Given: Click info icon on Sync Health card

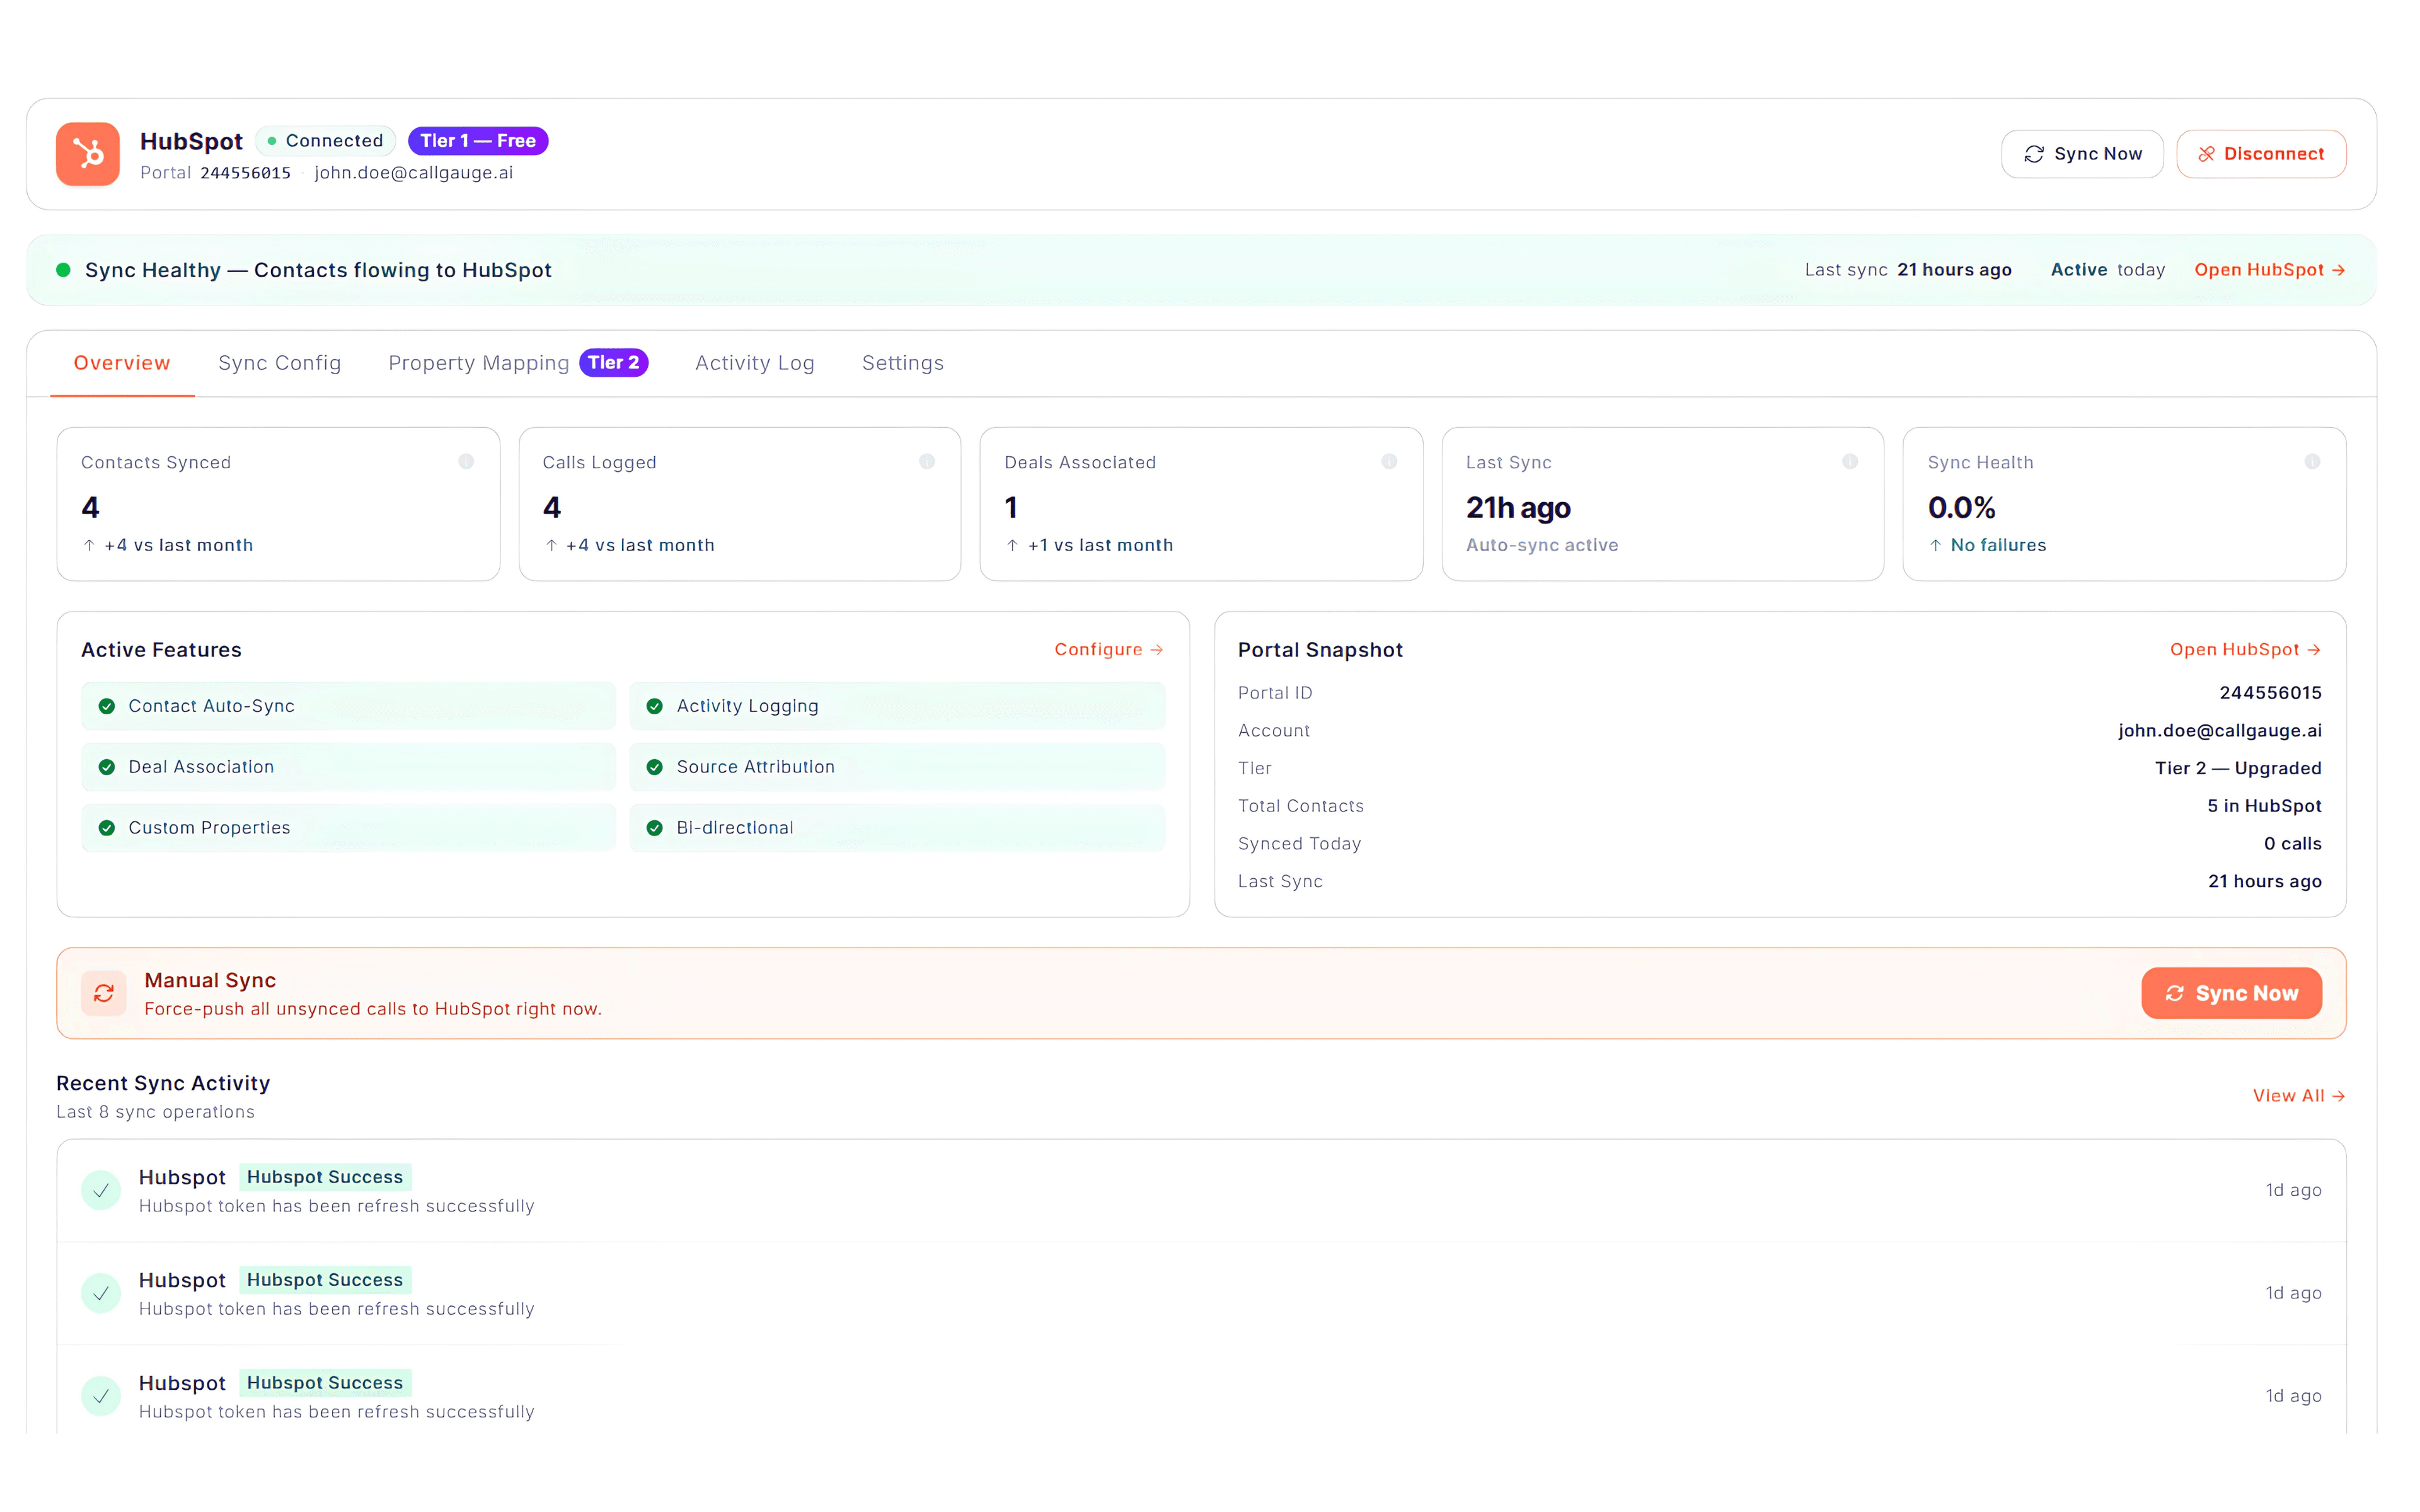Looking at the screenshot, I should point(2311,461).
